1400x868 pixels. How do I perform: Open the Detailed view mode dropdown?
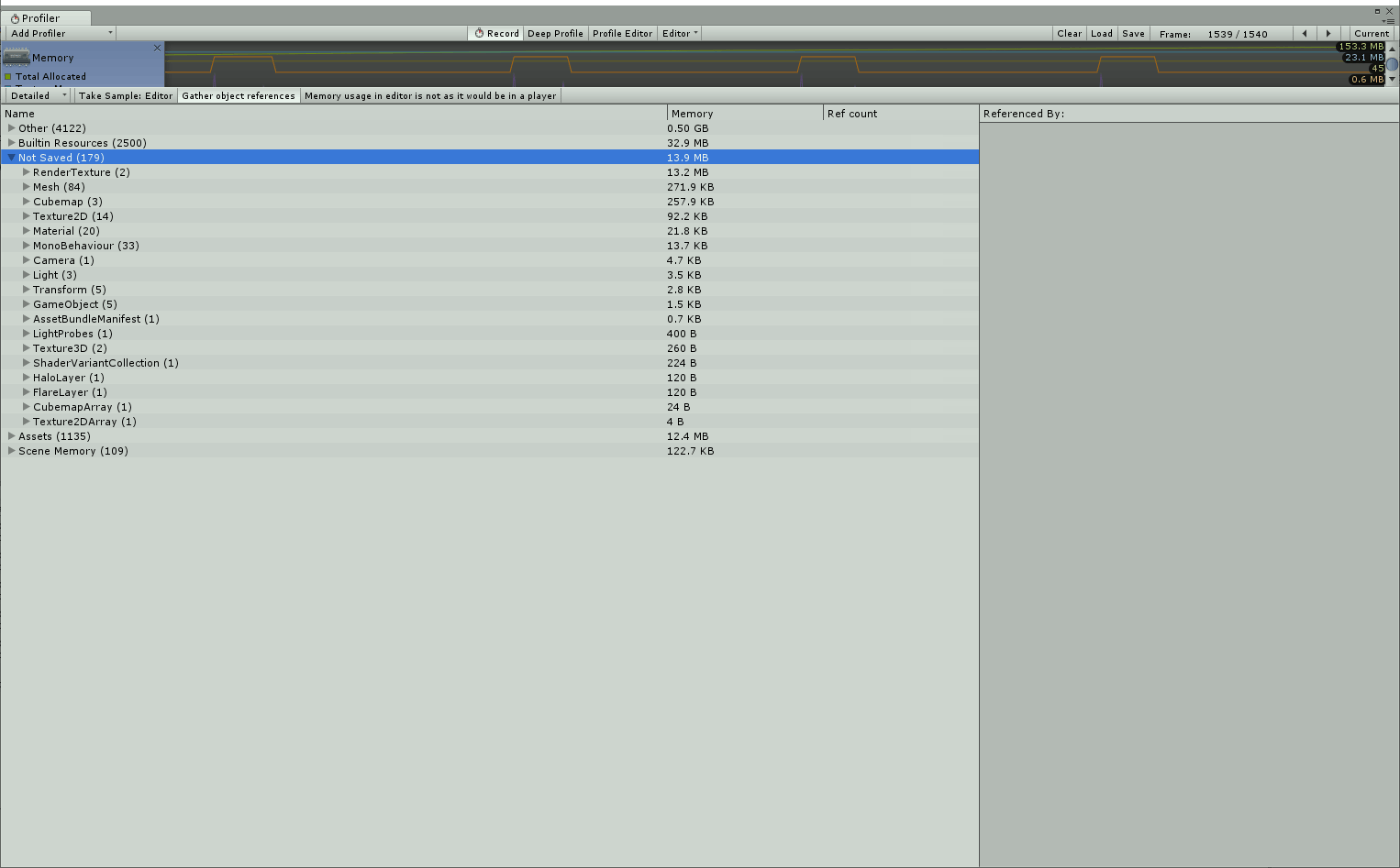point(38,96)
